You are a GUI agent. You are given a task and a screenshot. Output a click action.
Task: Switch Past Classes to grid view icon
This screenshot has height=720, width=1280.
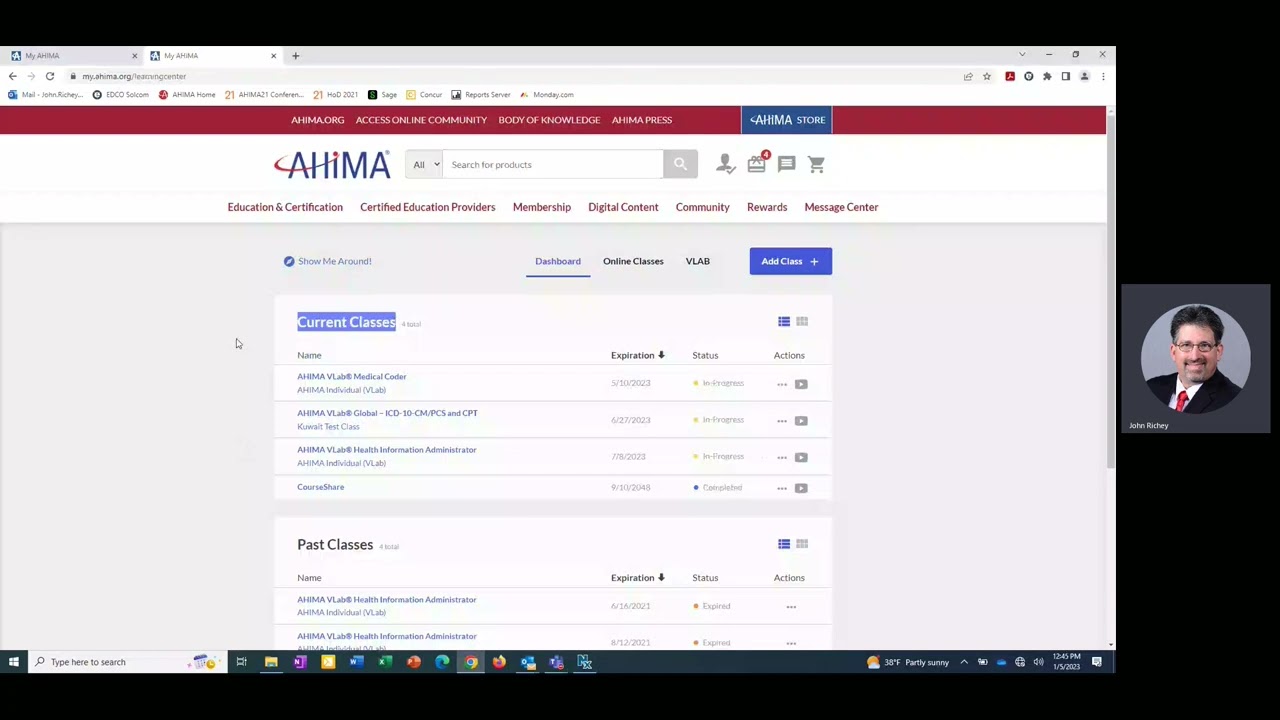click(x=802, y=544)
